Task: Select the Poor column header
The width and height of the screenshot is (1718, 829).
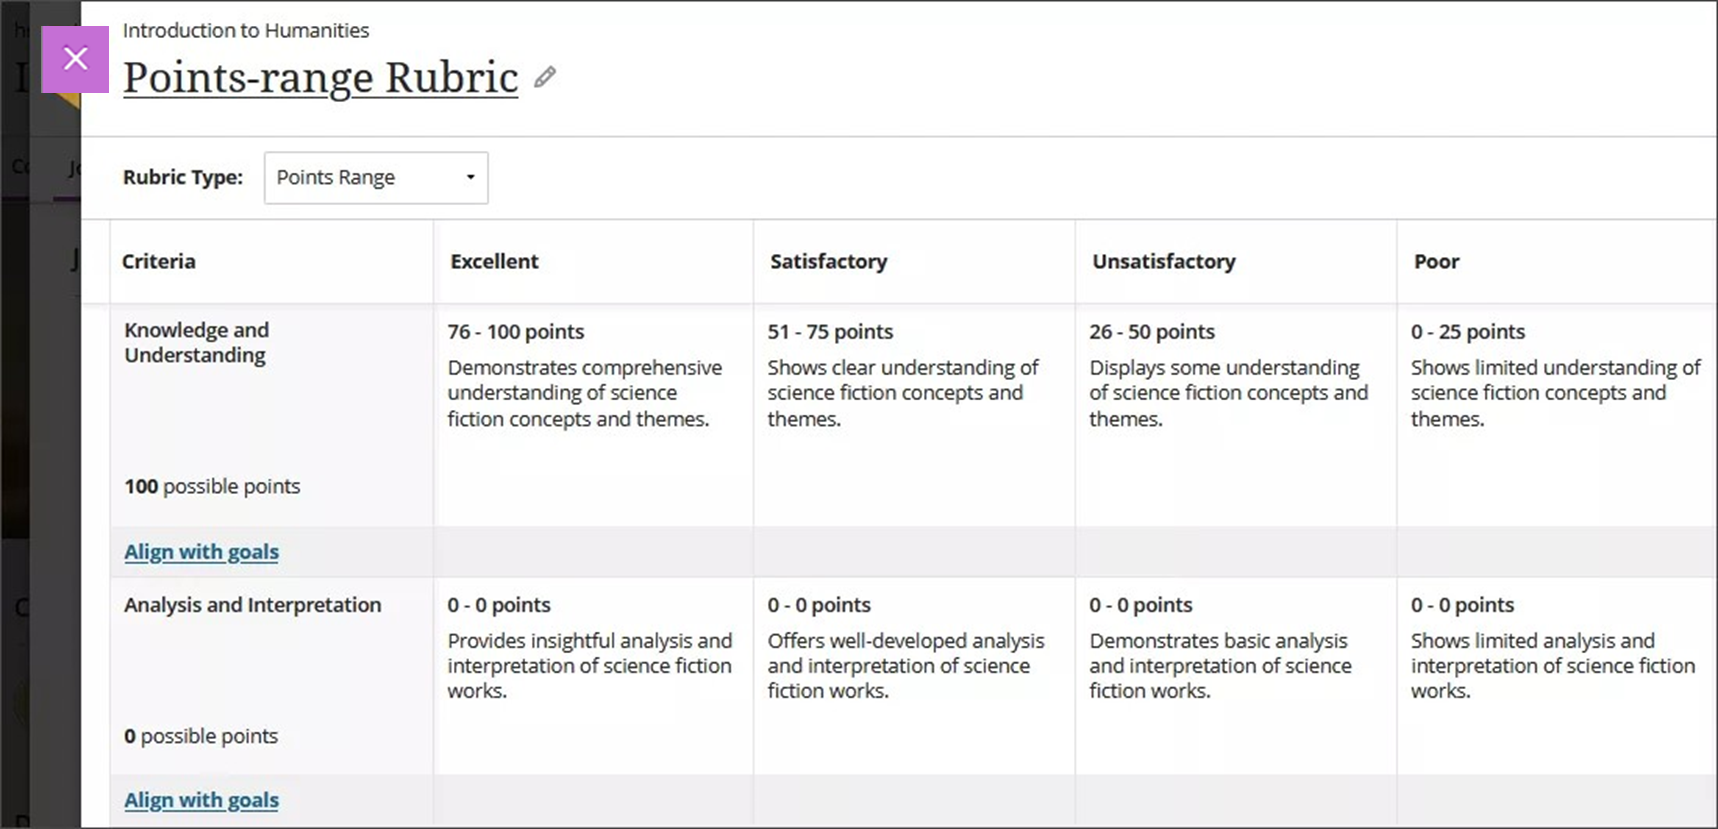Action: 1437,261
